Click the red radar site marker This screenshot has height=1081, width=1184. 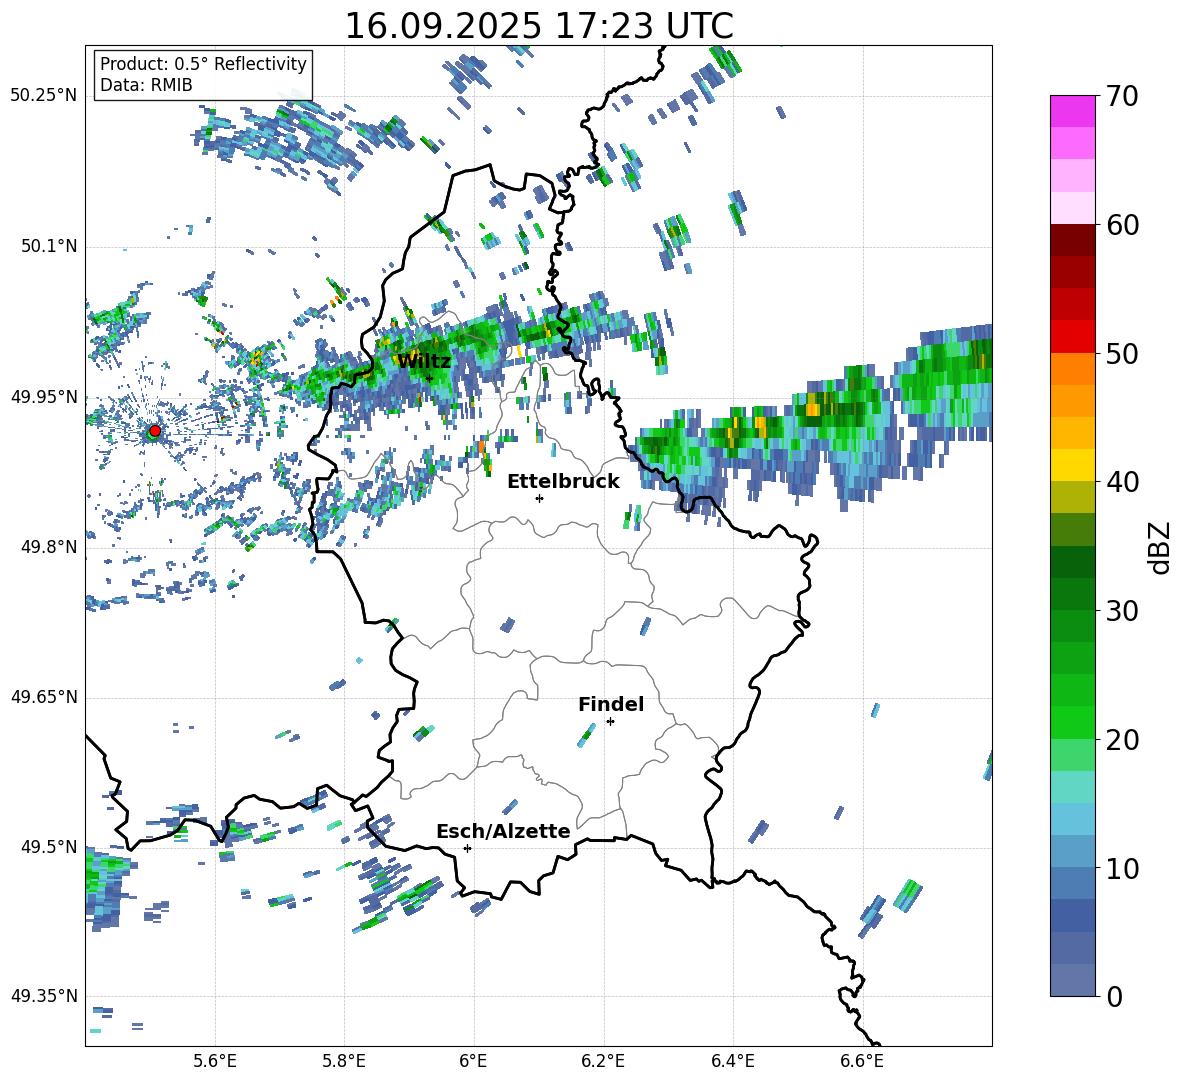155,430
